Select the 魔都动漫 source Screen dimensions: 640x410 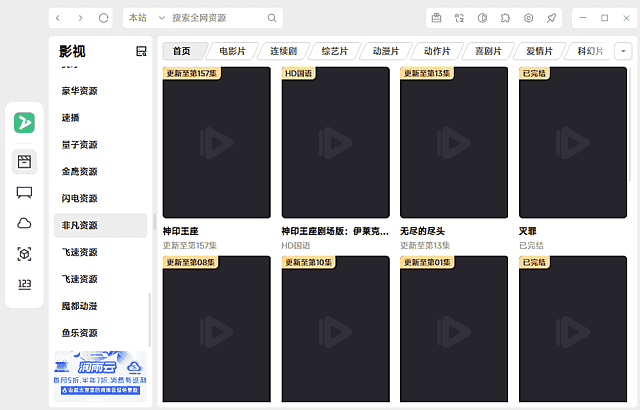(100, 306)
